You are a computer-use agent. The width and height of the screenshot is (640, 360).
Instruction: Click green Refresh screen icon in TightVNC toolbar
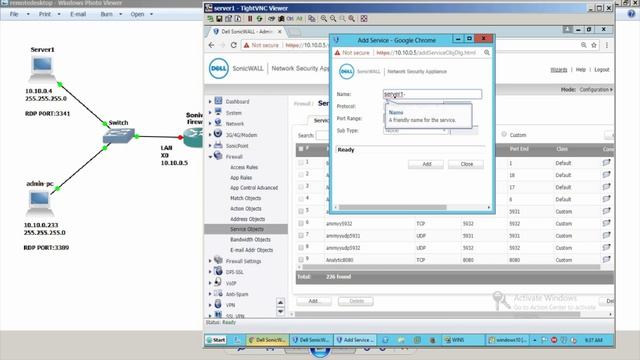coord(259,19)
